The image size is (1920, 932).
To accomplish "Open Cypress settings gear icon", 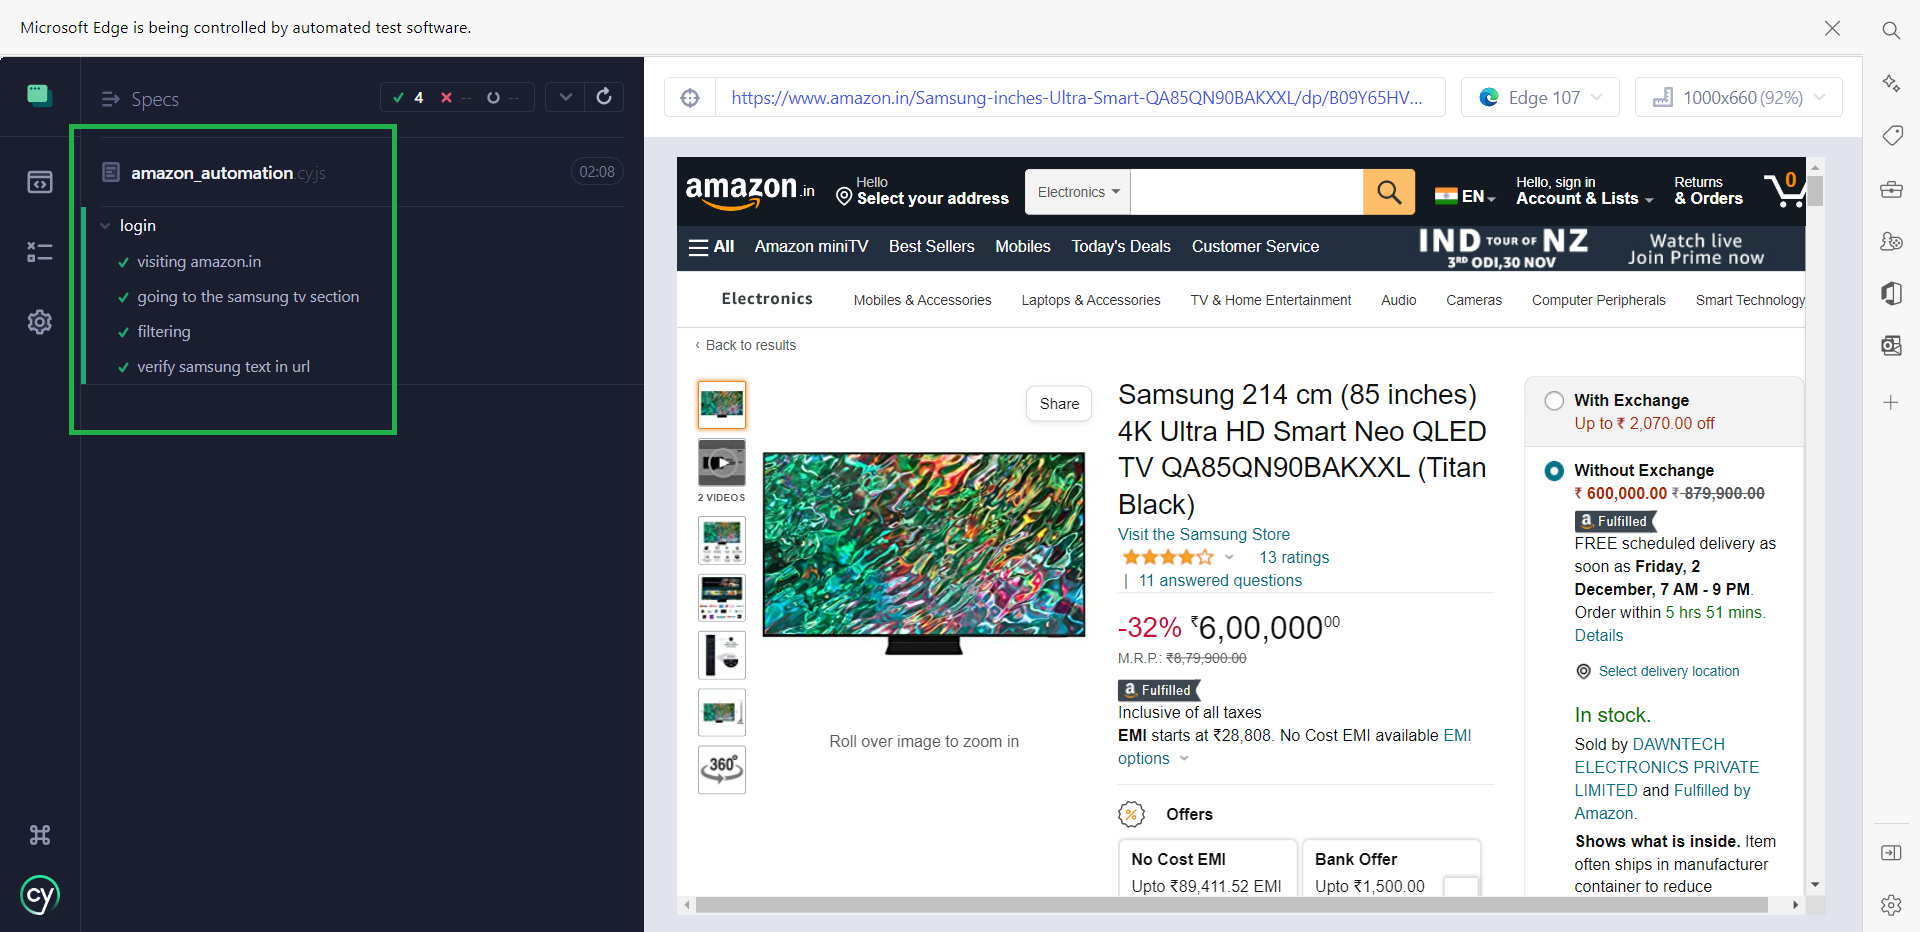I will point(40,321).
